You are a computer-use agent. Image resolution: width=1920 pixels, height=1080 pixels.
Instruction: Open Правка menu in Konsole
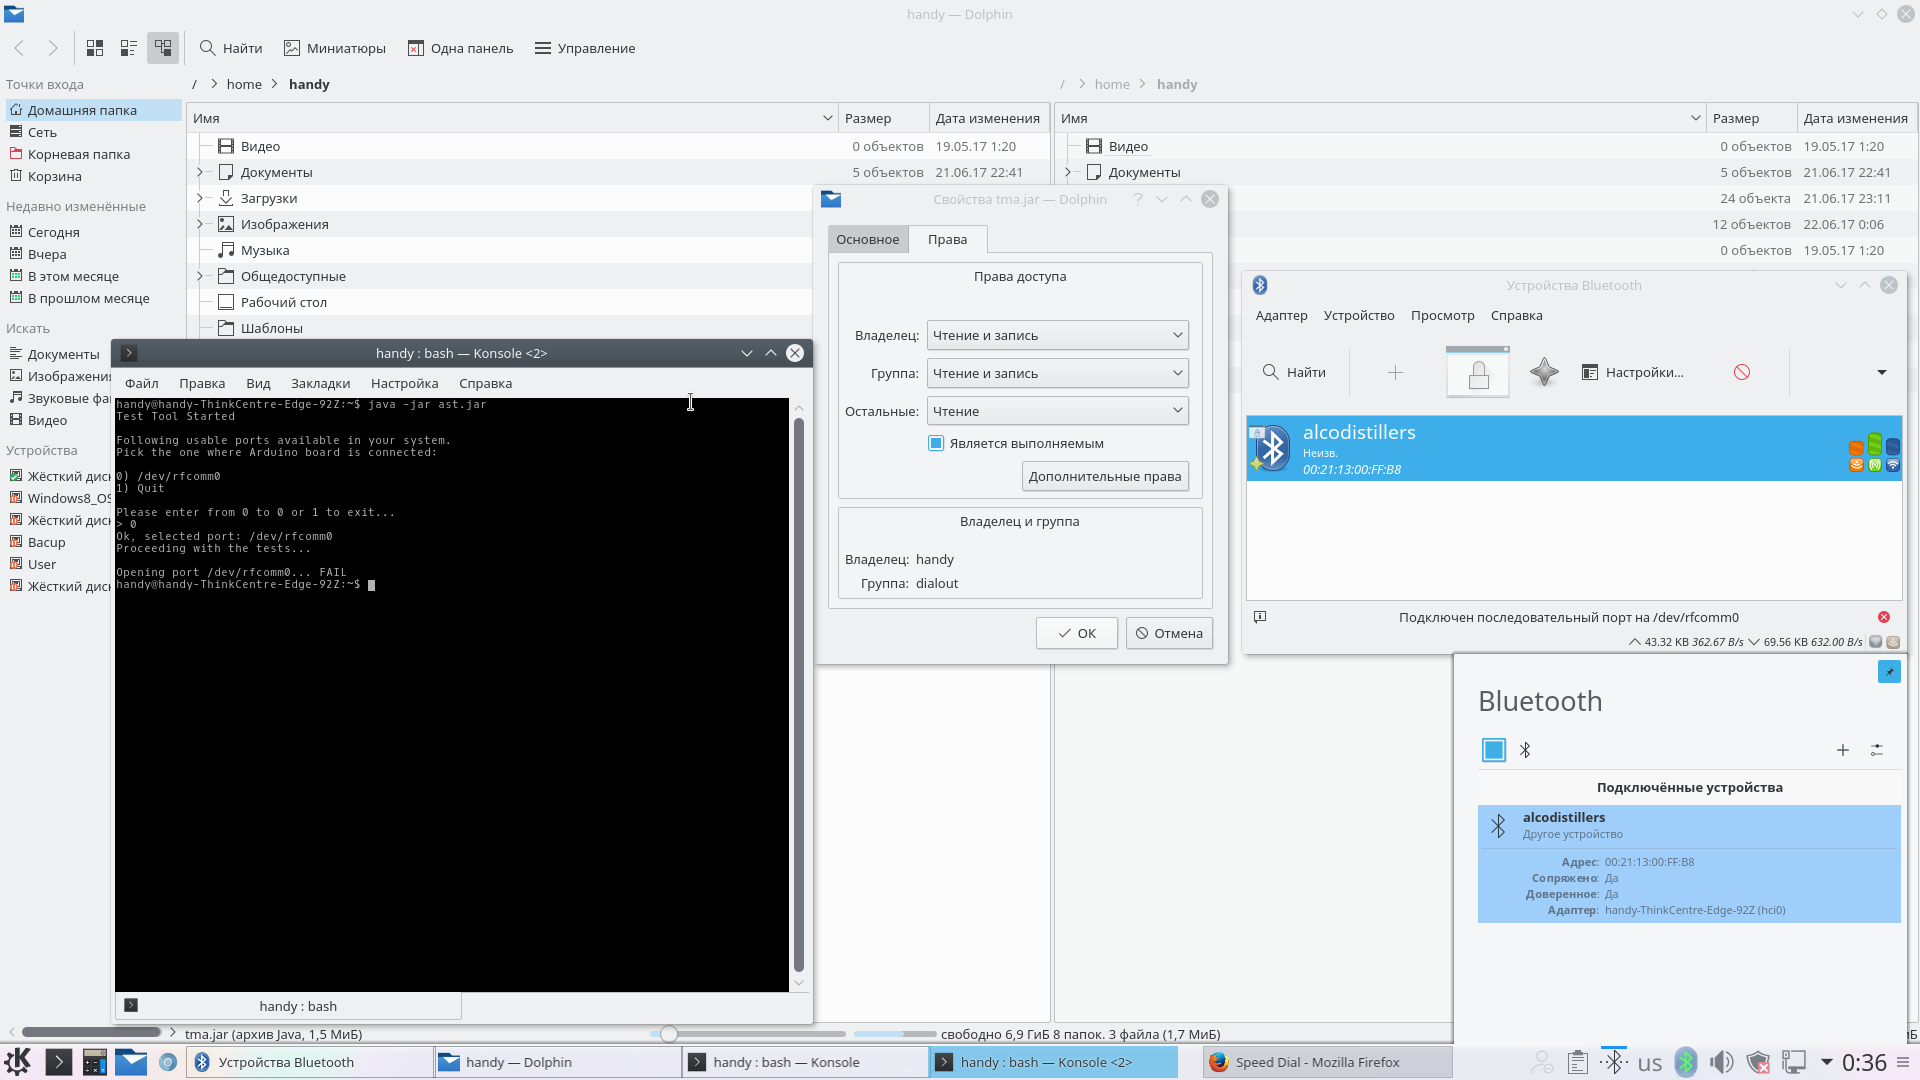[x=202, y=383]
